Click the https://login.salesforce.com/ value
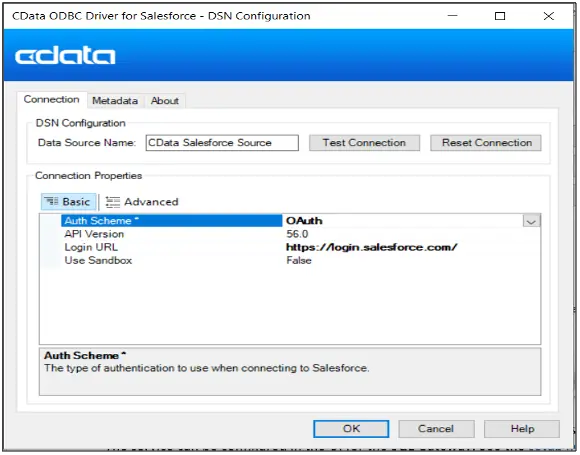The image size is (580, 455). click(372, 247)
